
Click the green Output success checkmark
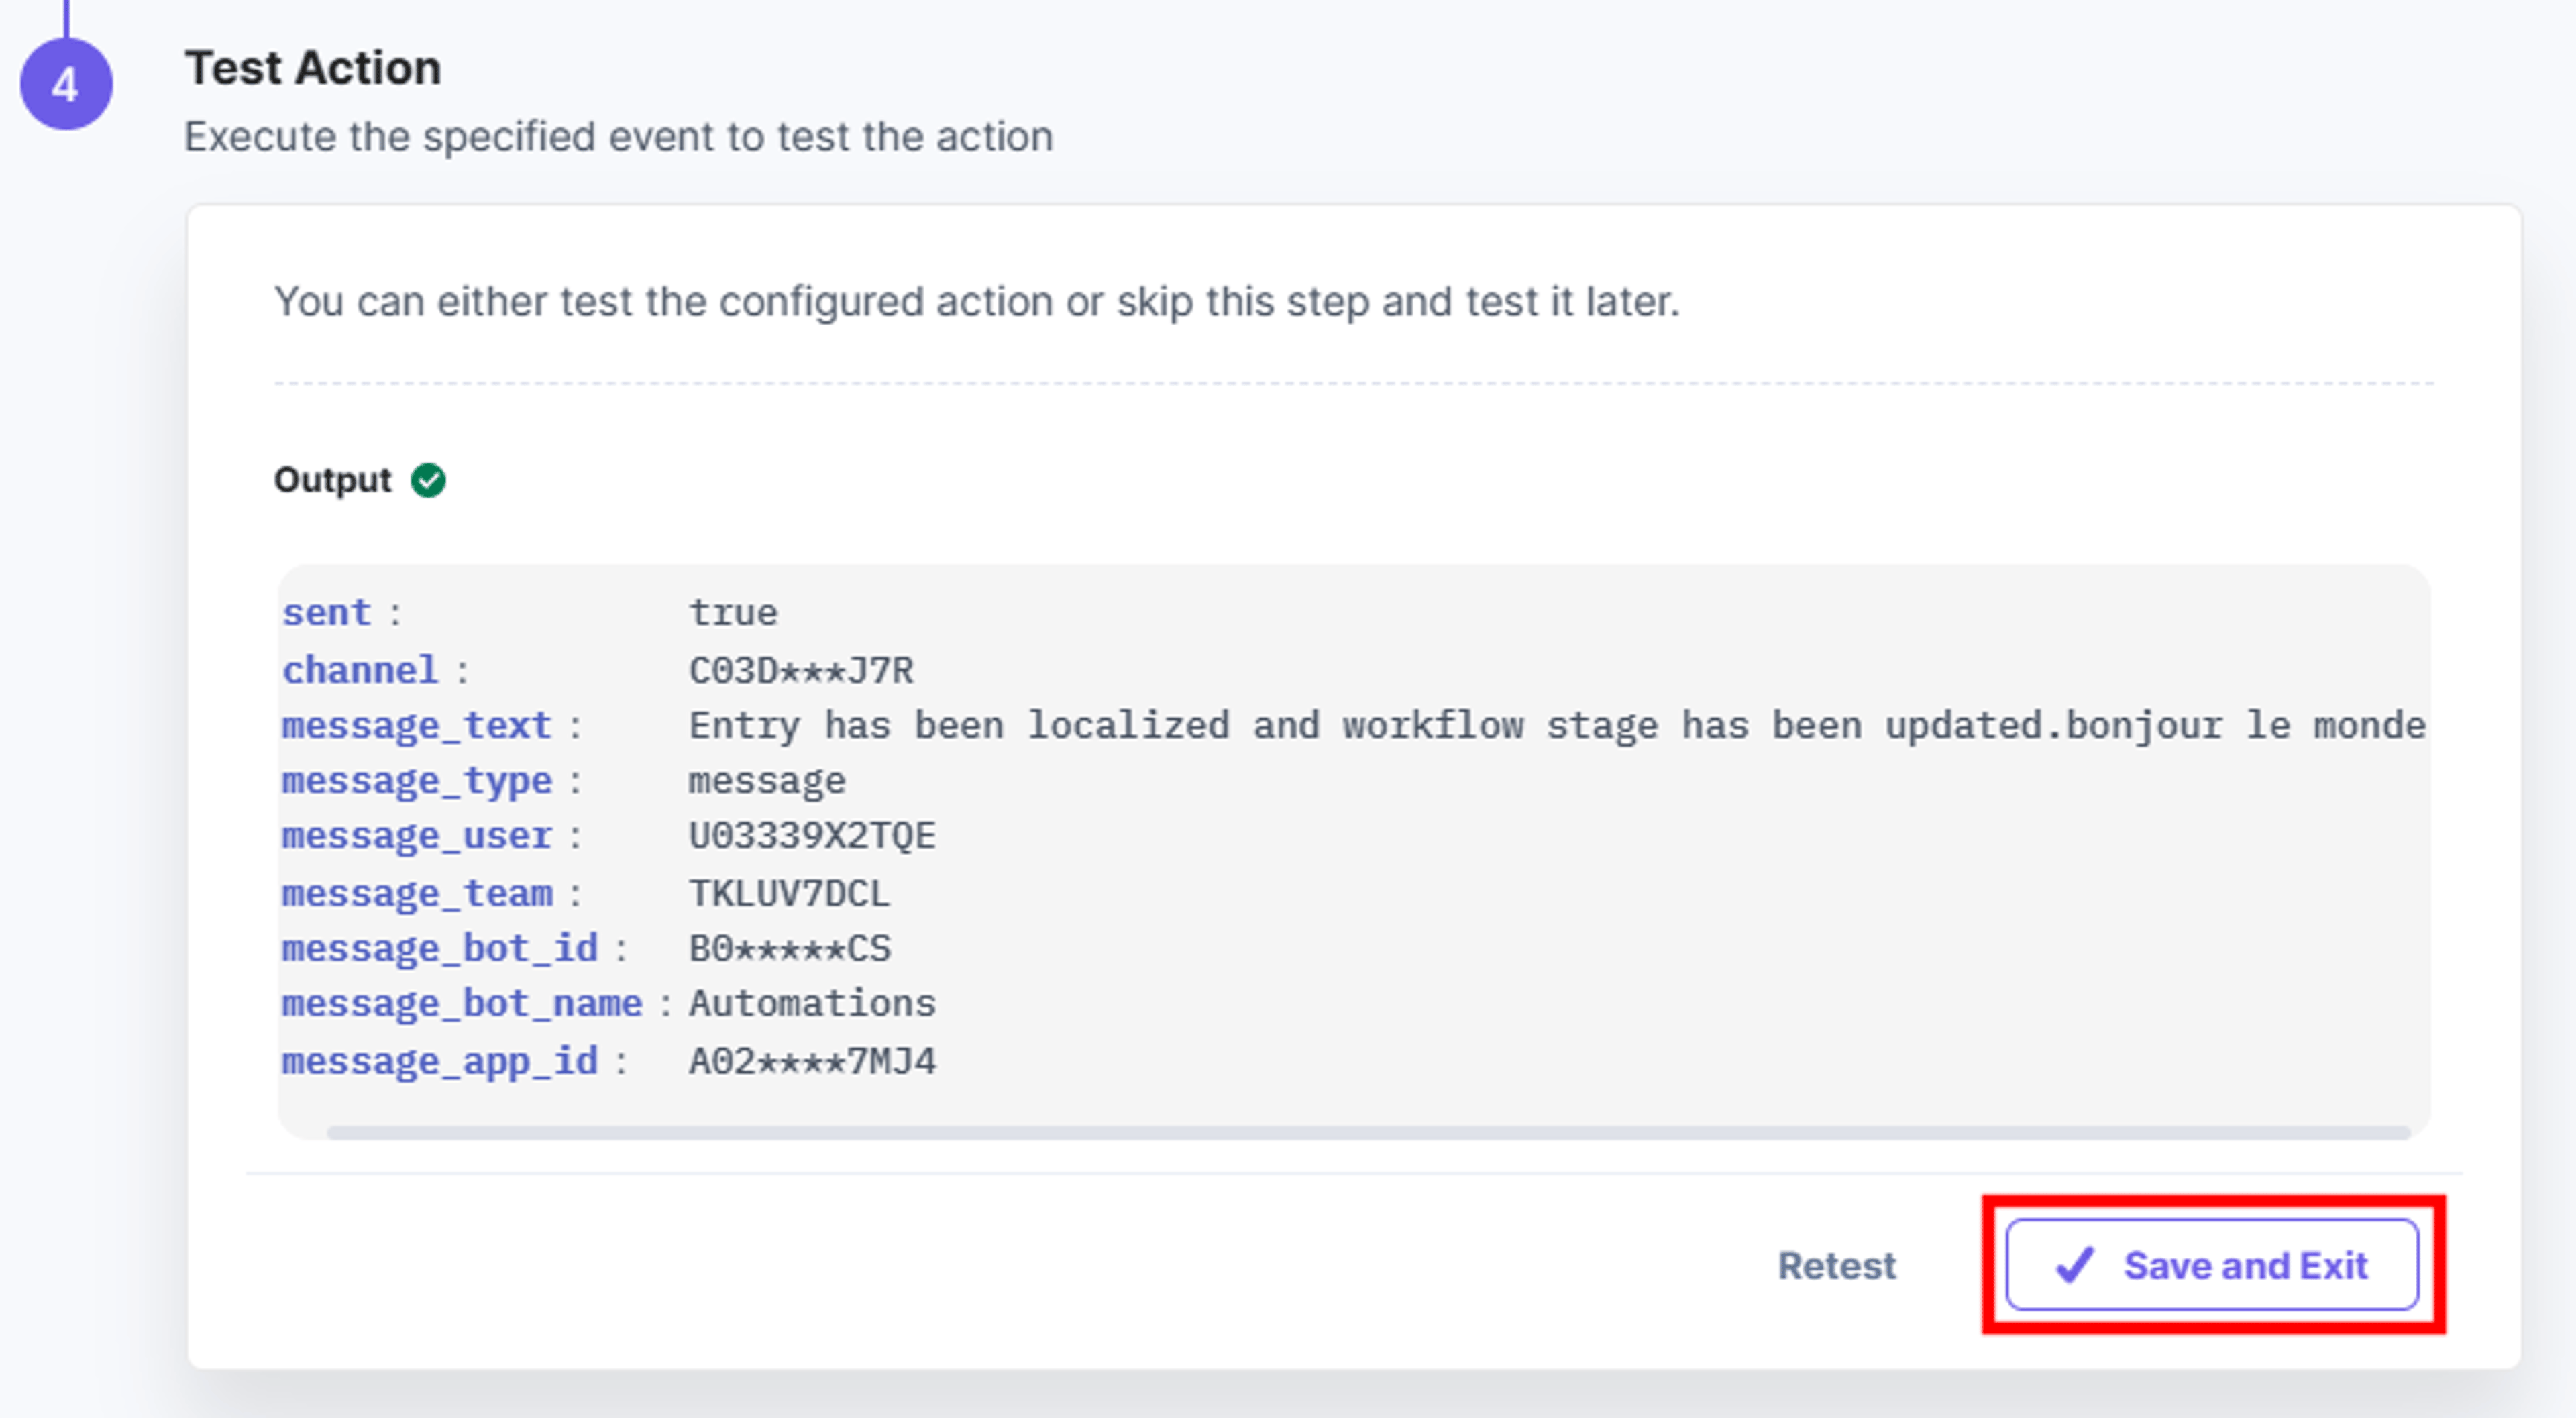coord(429,481)
